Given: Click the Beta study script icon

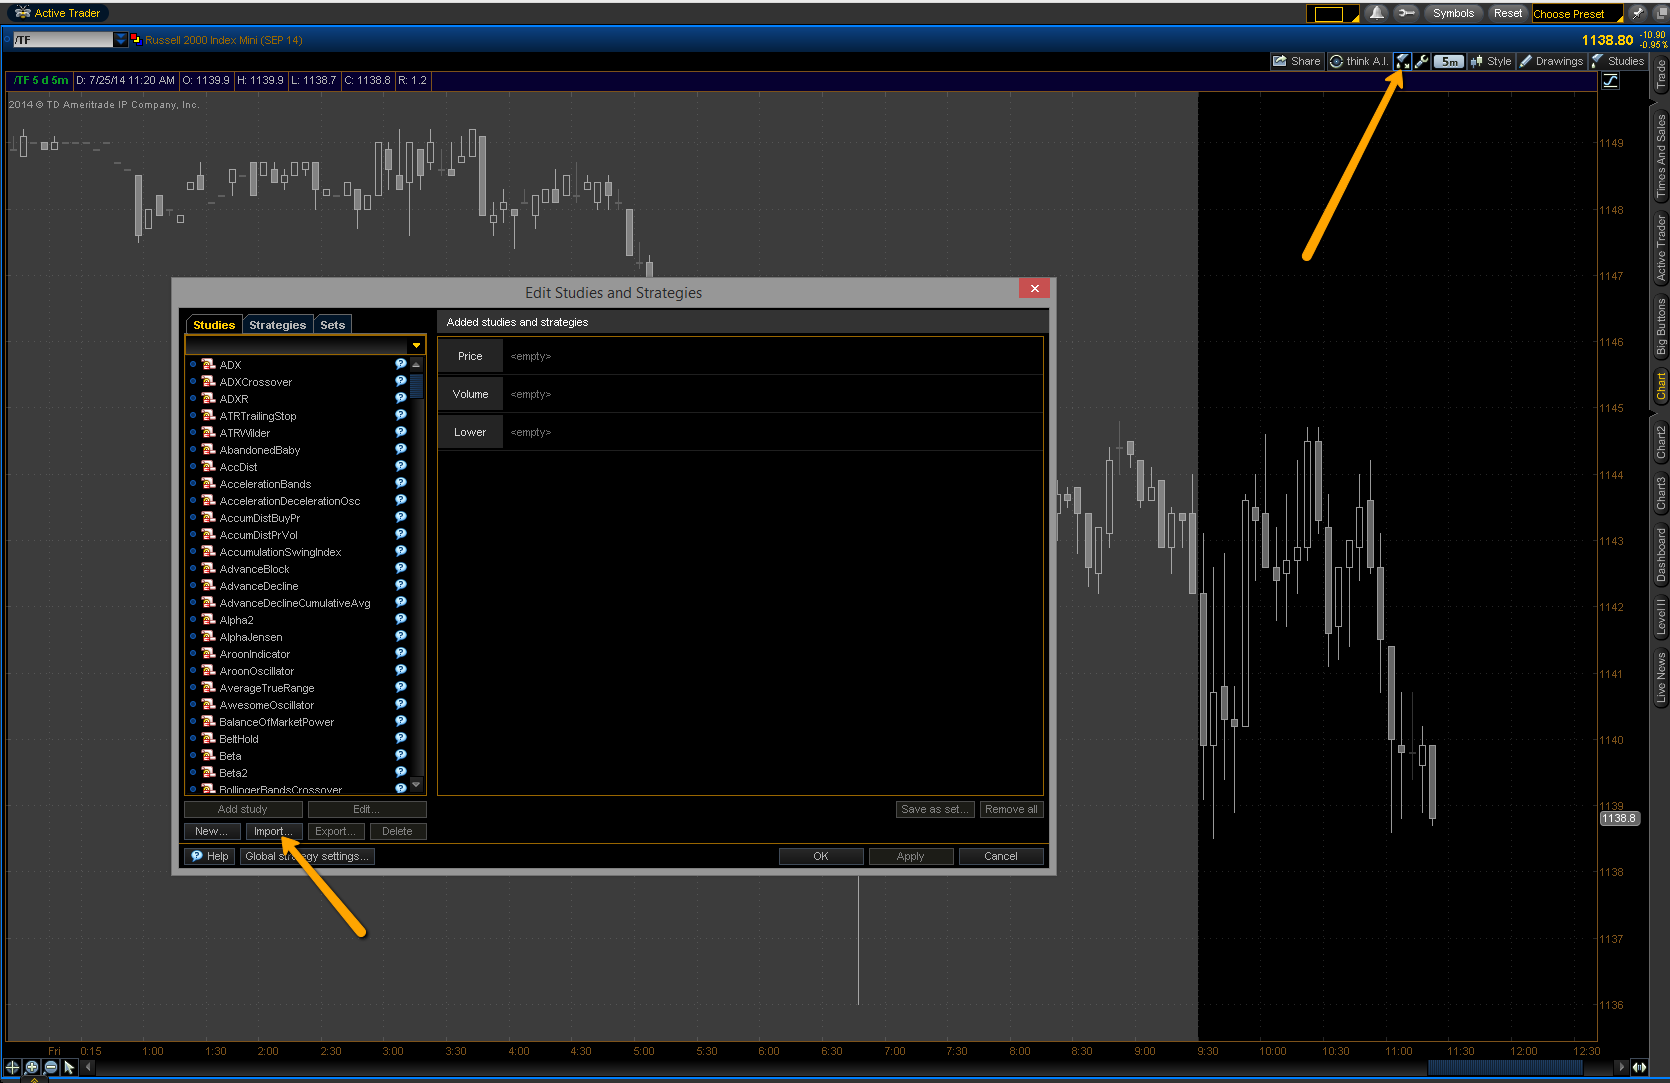Looking at the screenshot, I should click(209, 755).
